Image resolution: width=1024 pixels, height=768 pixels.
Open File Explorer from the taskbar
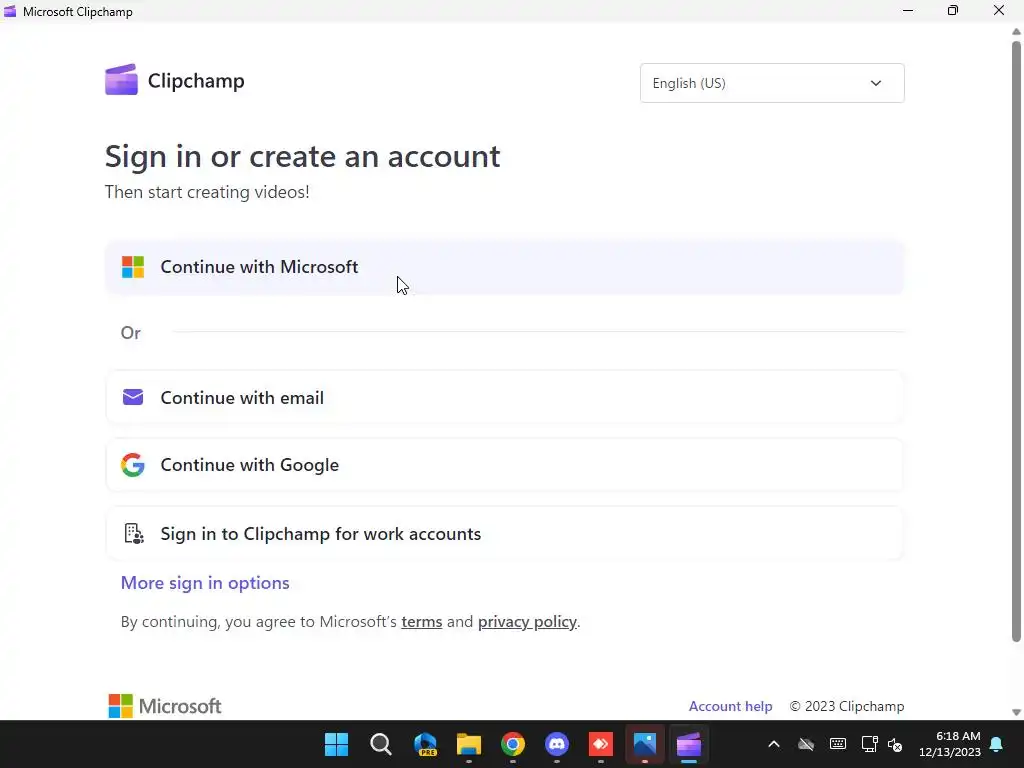click(x=469, y=744)
